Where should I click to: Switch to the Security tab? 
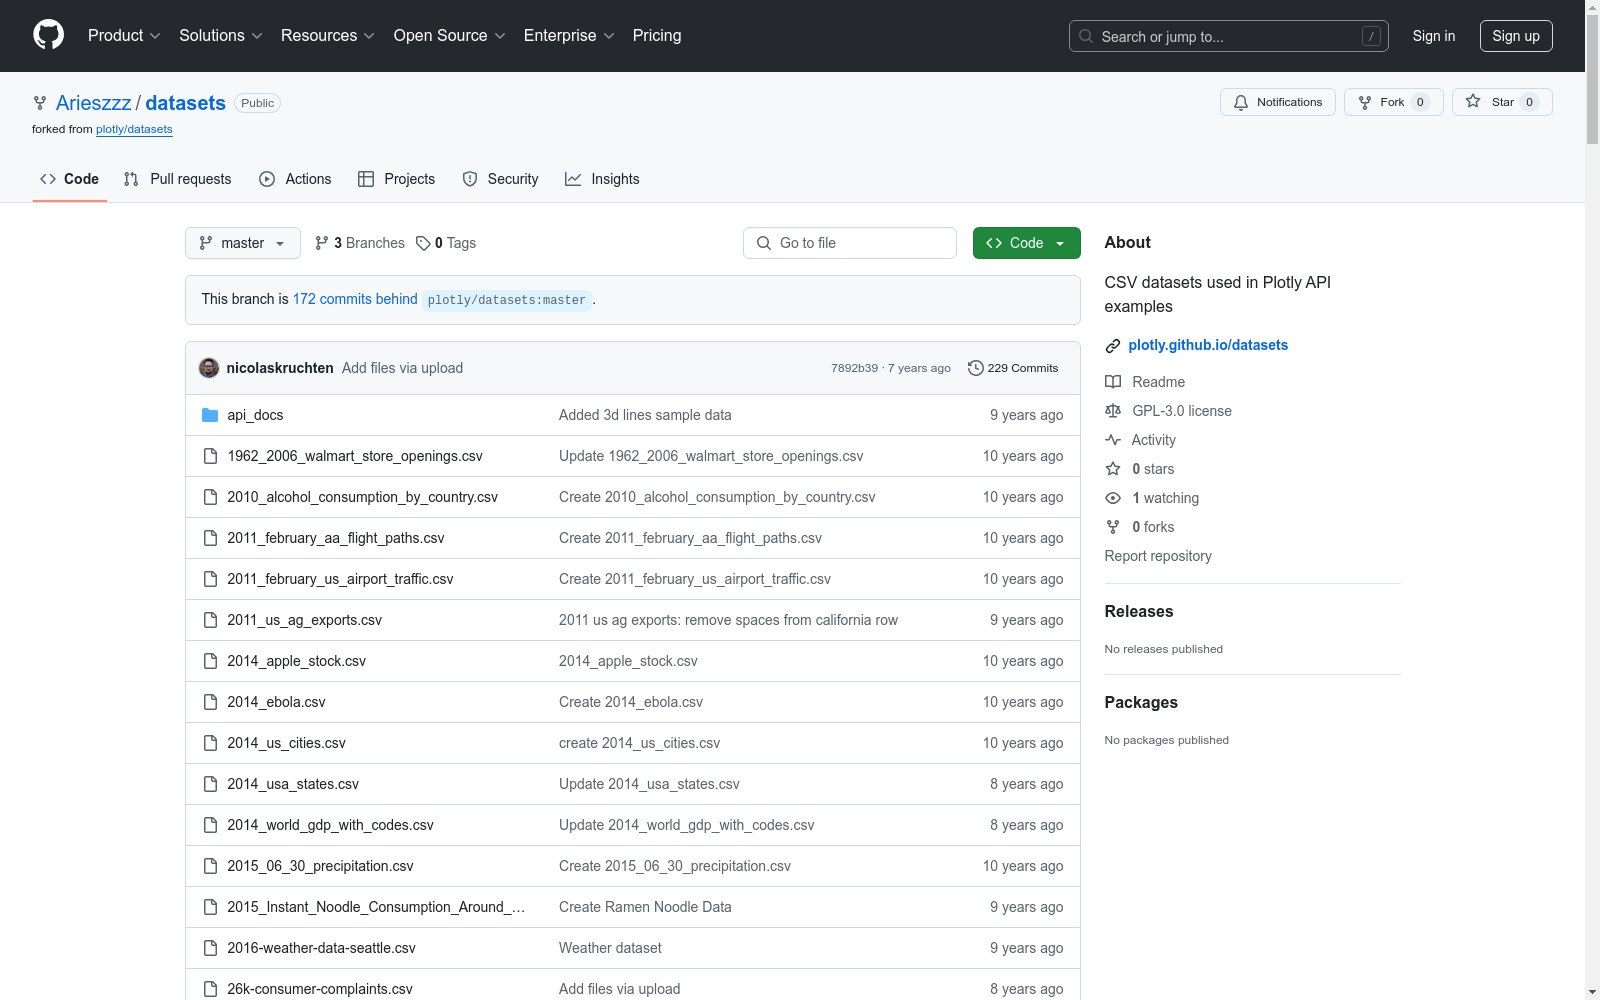coord(500,179)
